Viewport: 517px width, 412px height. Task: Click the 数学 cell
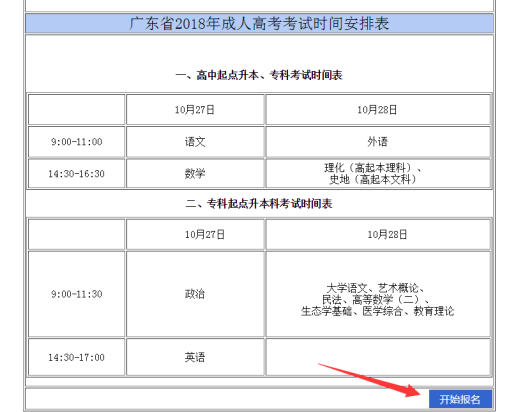pos(195,174)
